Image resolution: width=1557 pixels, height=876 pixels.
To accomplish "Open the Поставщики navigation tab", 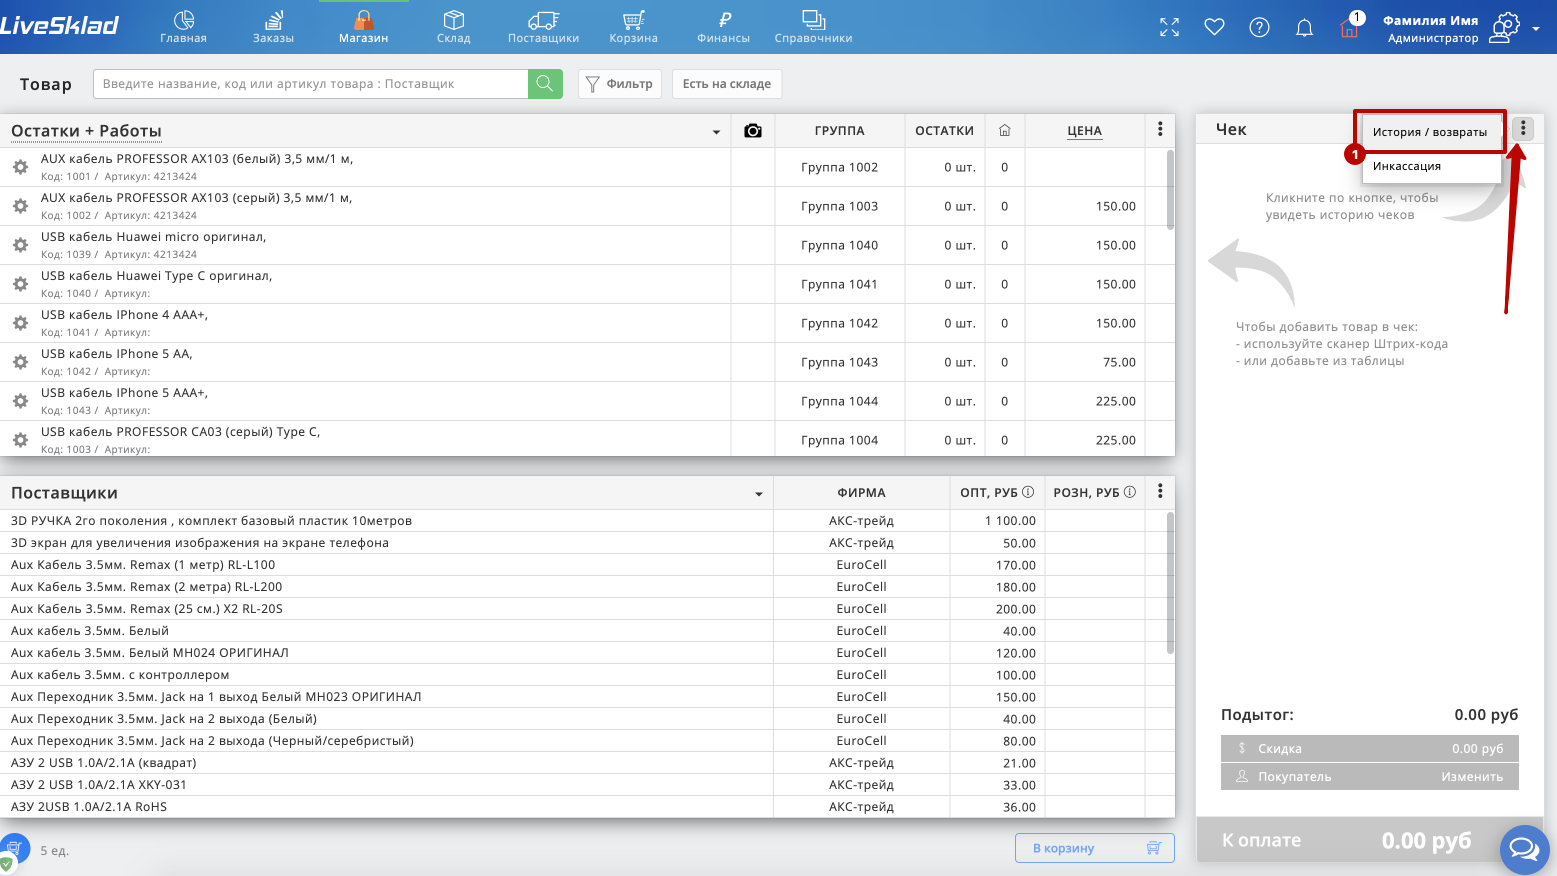I will coord(543,27).
